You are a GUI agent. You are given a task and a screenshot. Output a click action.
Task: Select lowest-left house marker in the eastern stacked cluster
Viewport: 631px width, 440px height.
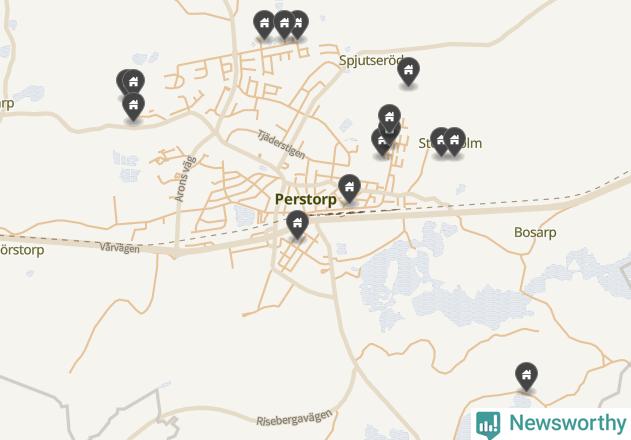pyautogui.click(x=379, y=143)
